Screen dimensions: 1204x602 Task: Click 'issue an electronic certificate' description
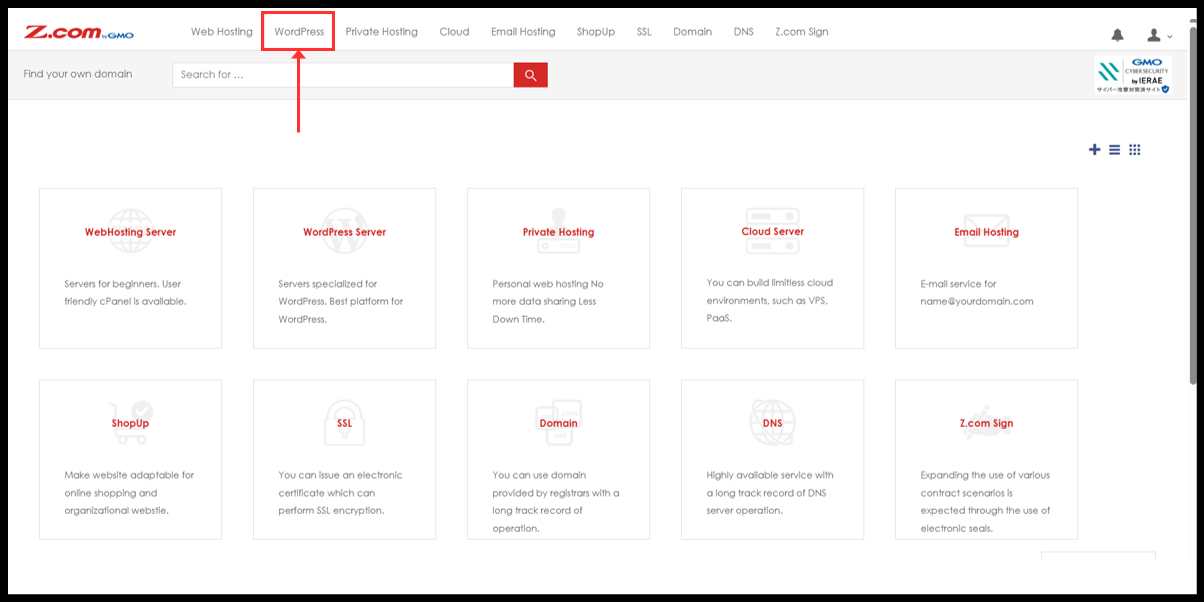click(x=340, y=492)
